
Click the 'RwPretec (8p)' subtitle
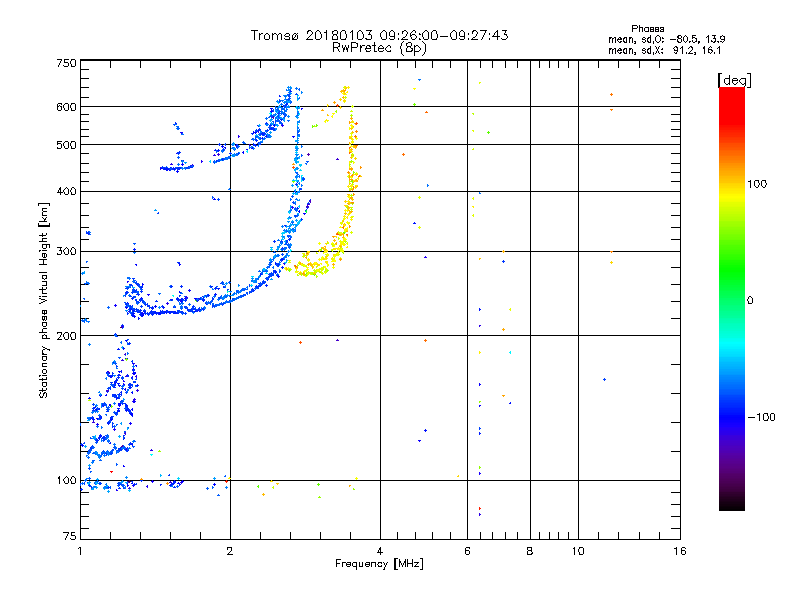click(x=379, y=48)
